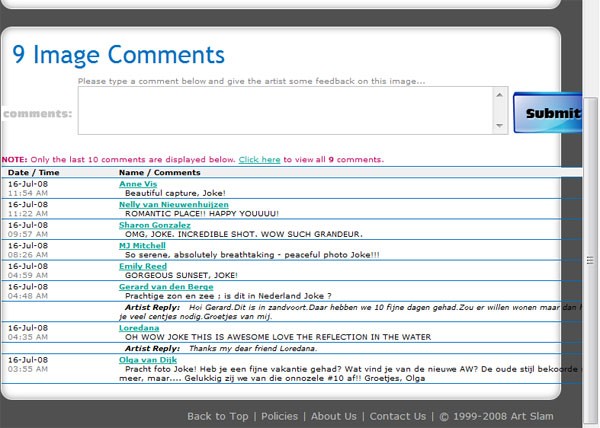Click the timestamp '11:54 AM'
This screenshot has height=428, width=600.
(x=28, y=193)
